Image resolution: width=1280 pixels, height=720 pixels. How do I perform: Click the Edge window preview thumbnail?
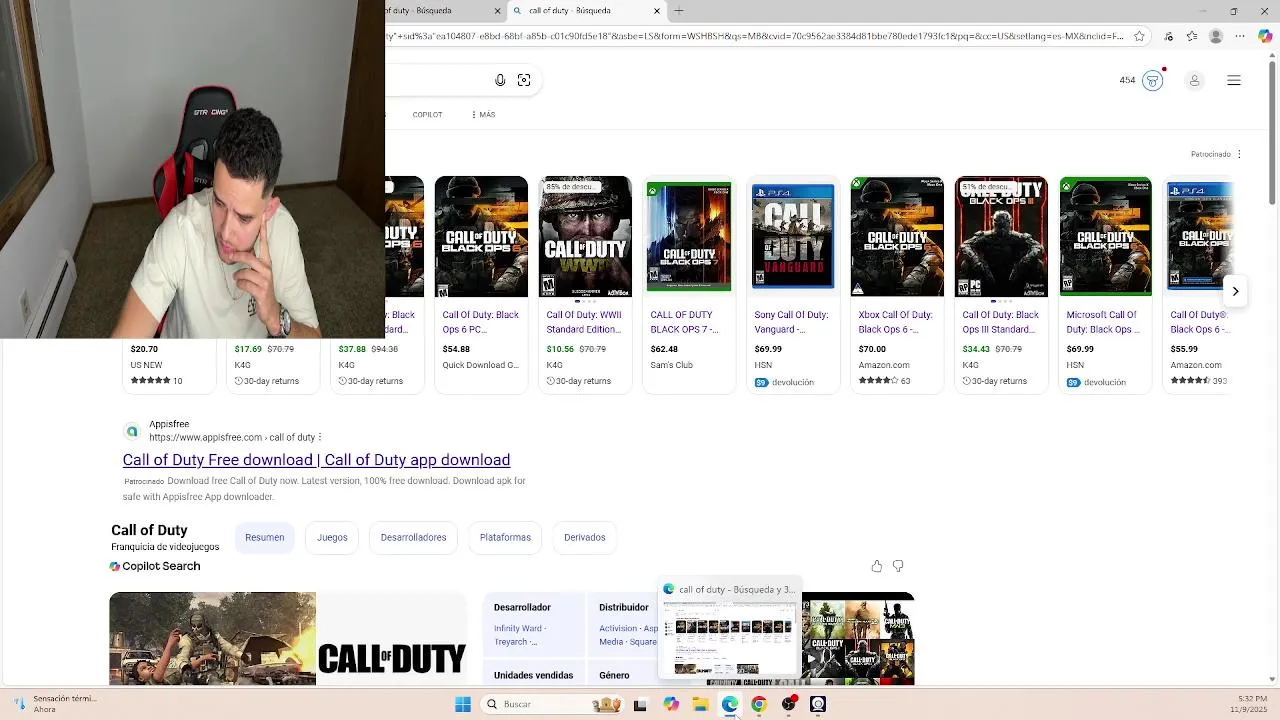(730, 638)
